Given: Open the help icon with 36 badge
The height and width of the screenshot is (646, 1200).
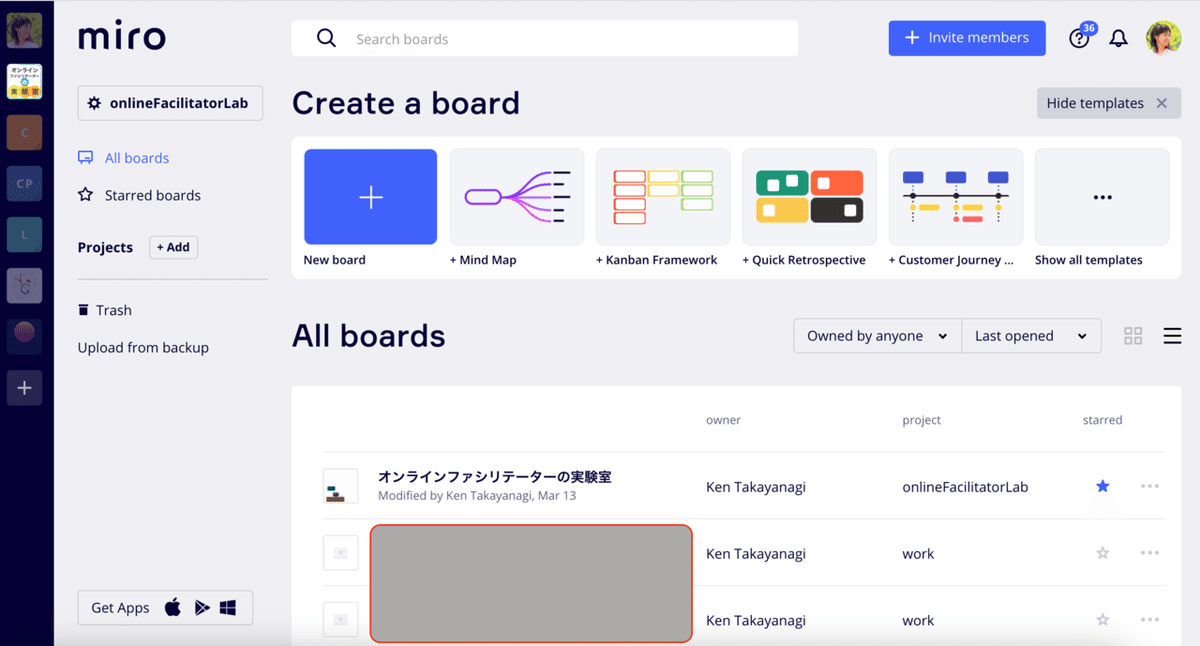Looking at the screenshot, I should [x=1080, y=38].
